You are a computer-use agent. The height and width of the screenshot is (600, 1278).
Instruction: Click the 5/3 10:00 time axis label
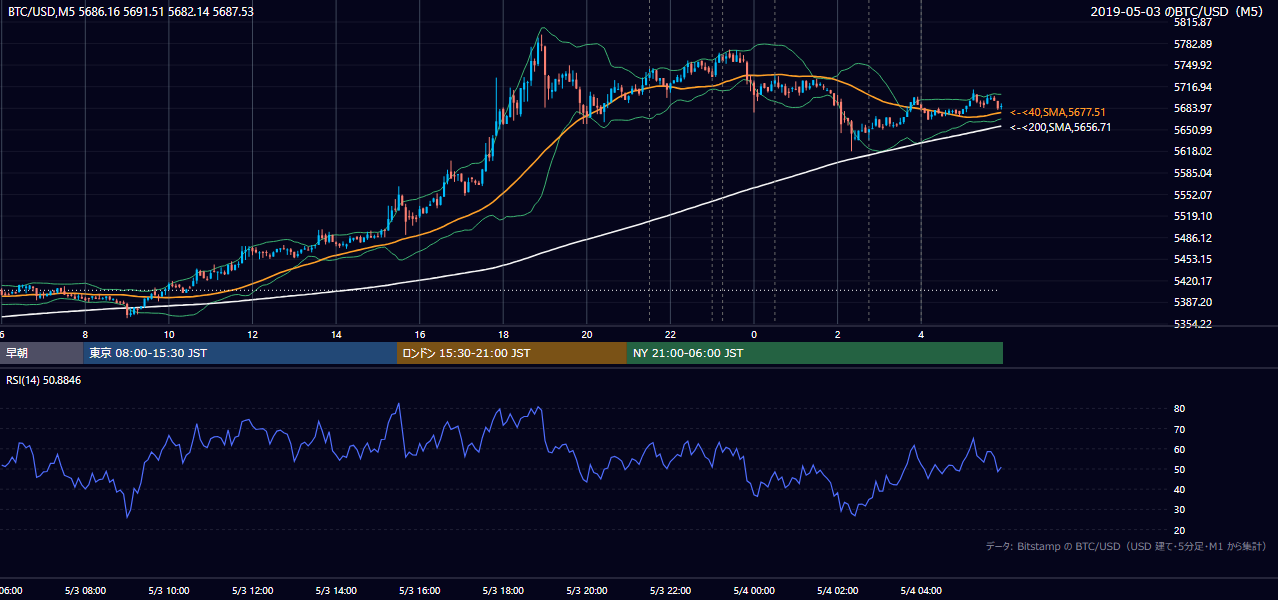169,591
